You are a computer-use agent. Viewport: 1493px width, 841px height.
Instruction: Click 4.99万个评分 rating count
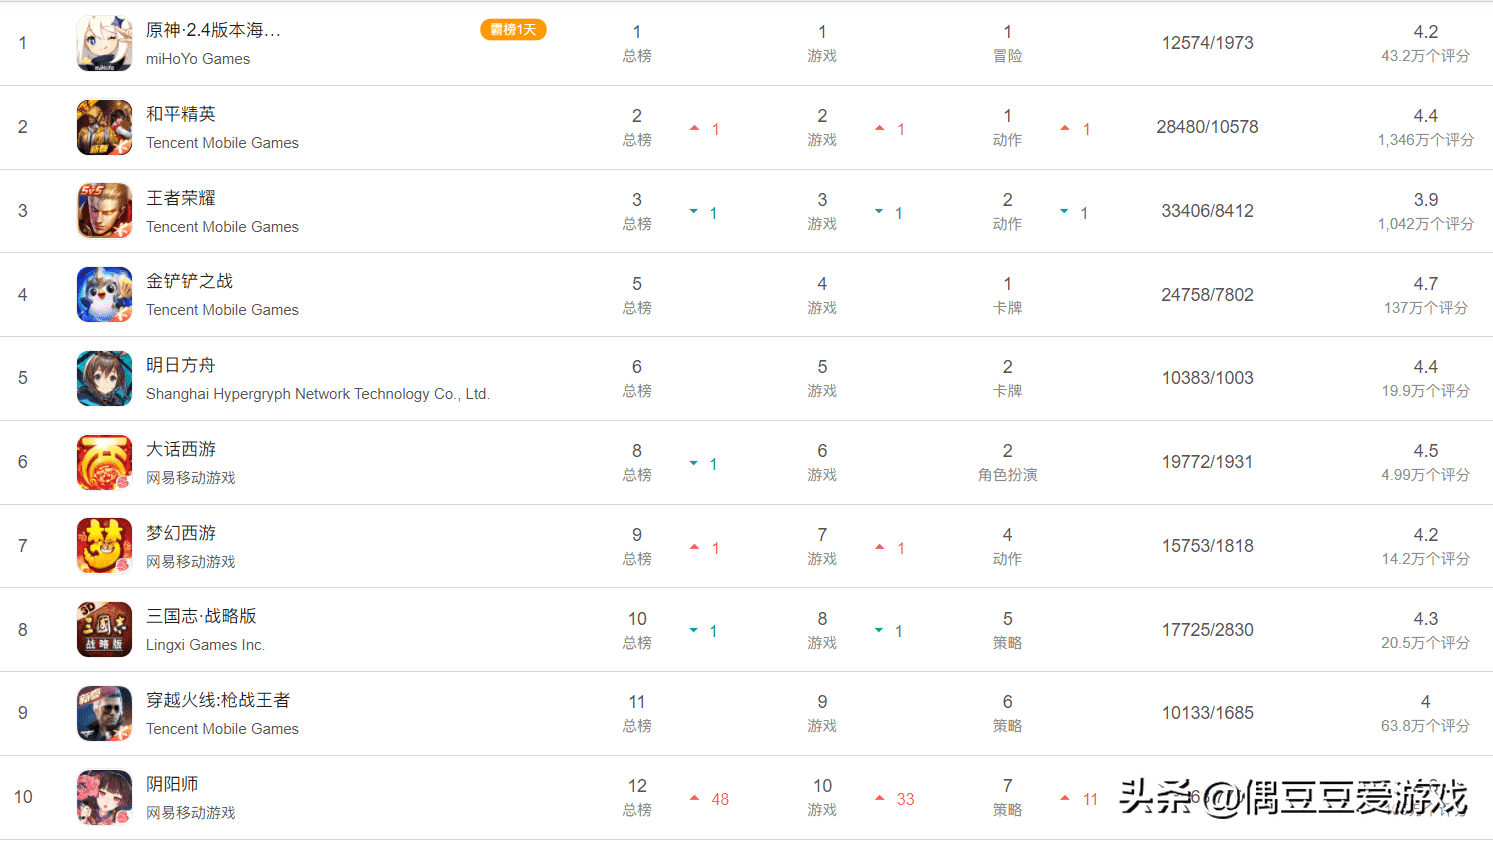(x=1425, y=475)
